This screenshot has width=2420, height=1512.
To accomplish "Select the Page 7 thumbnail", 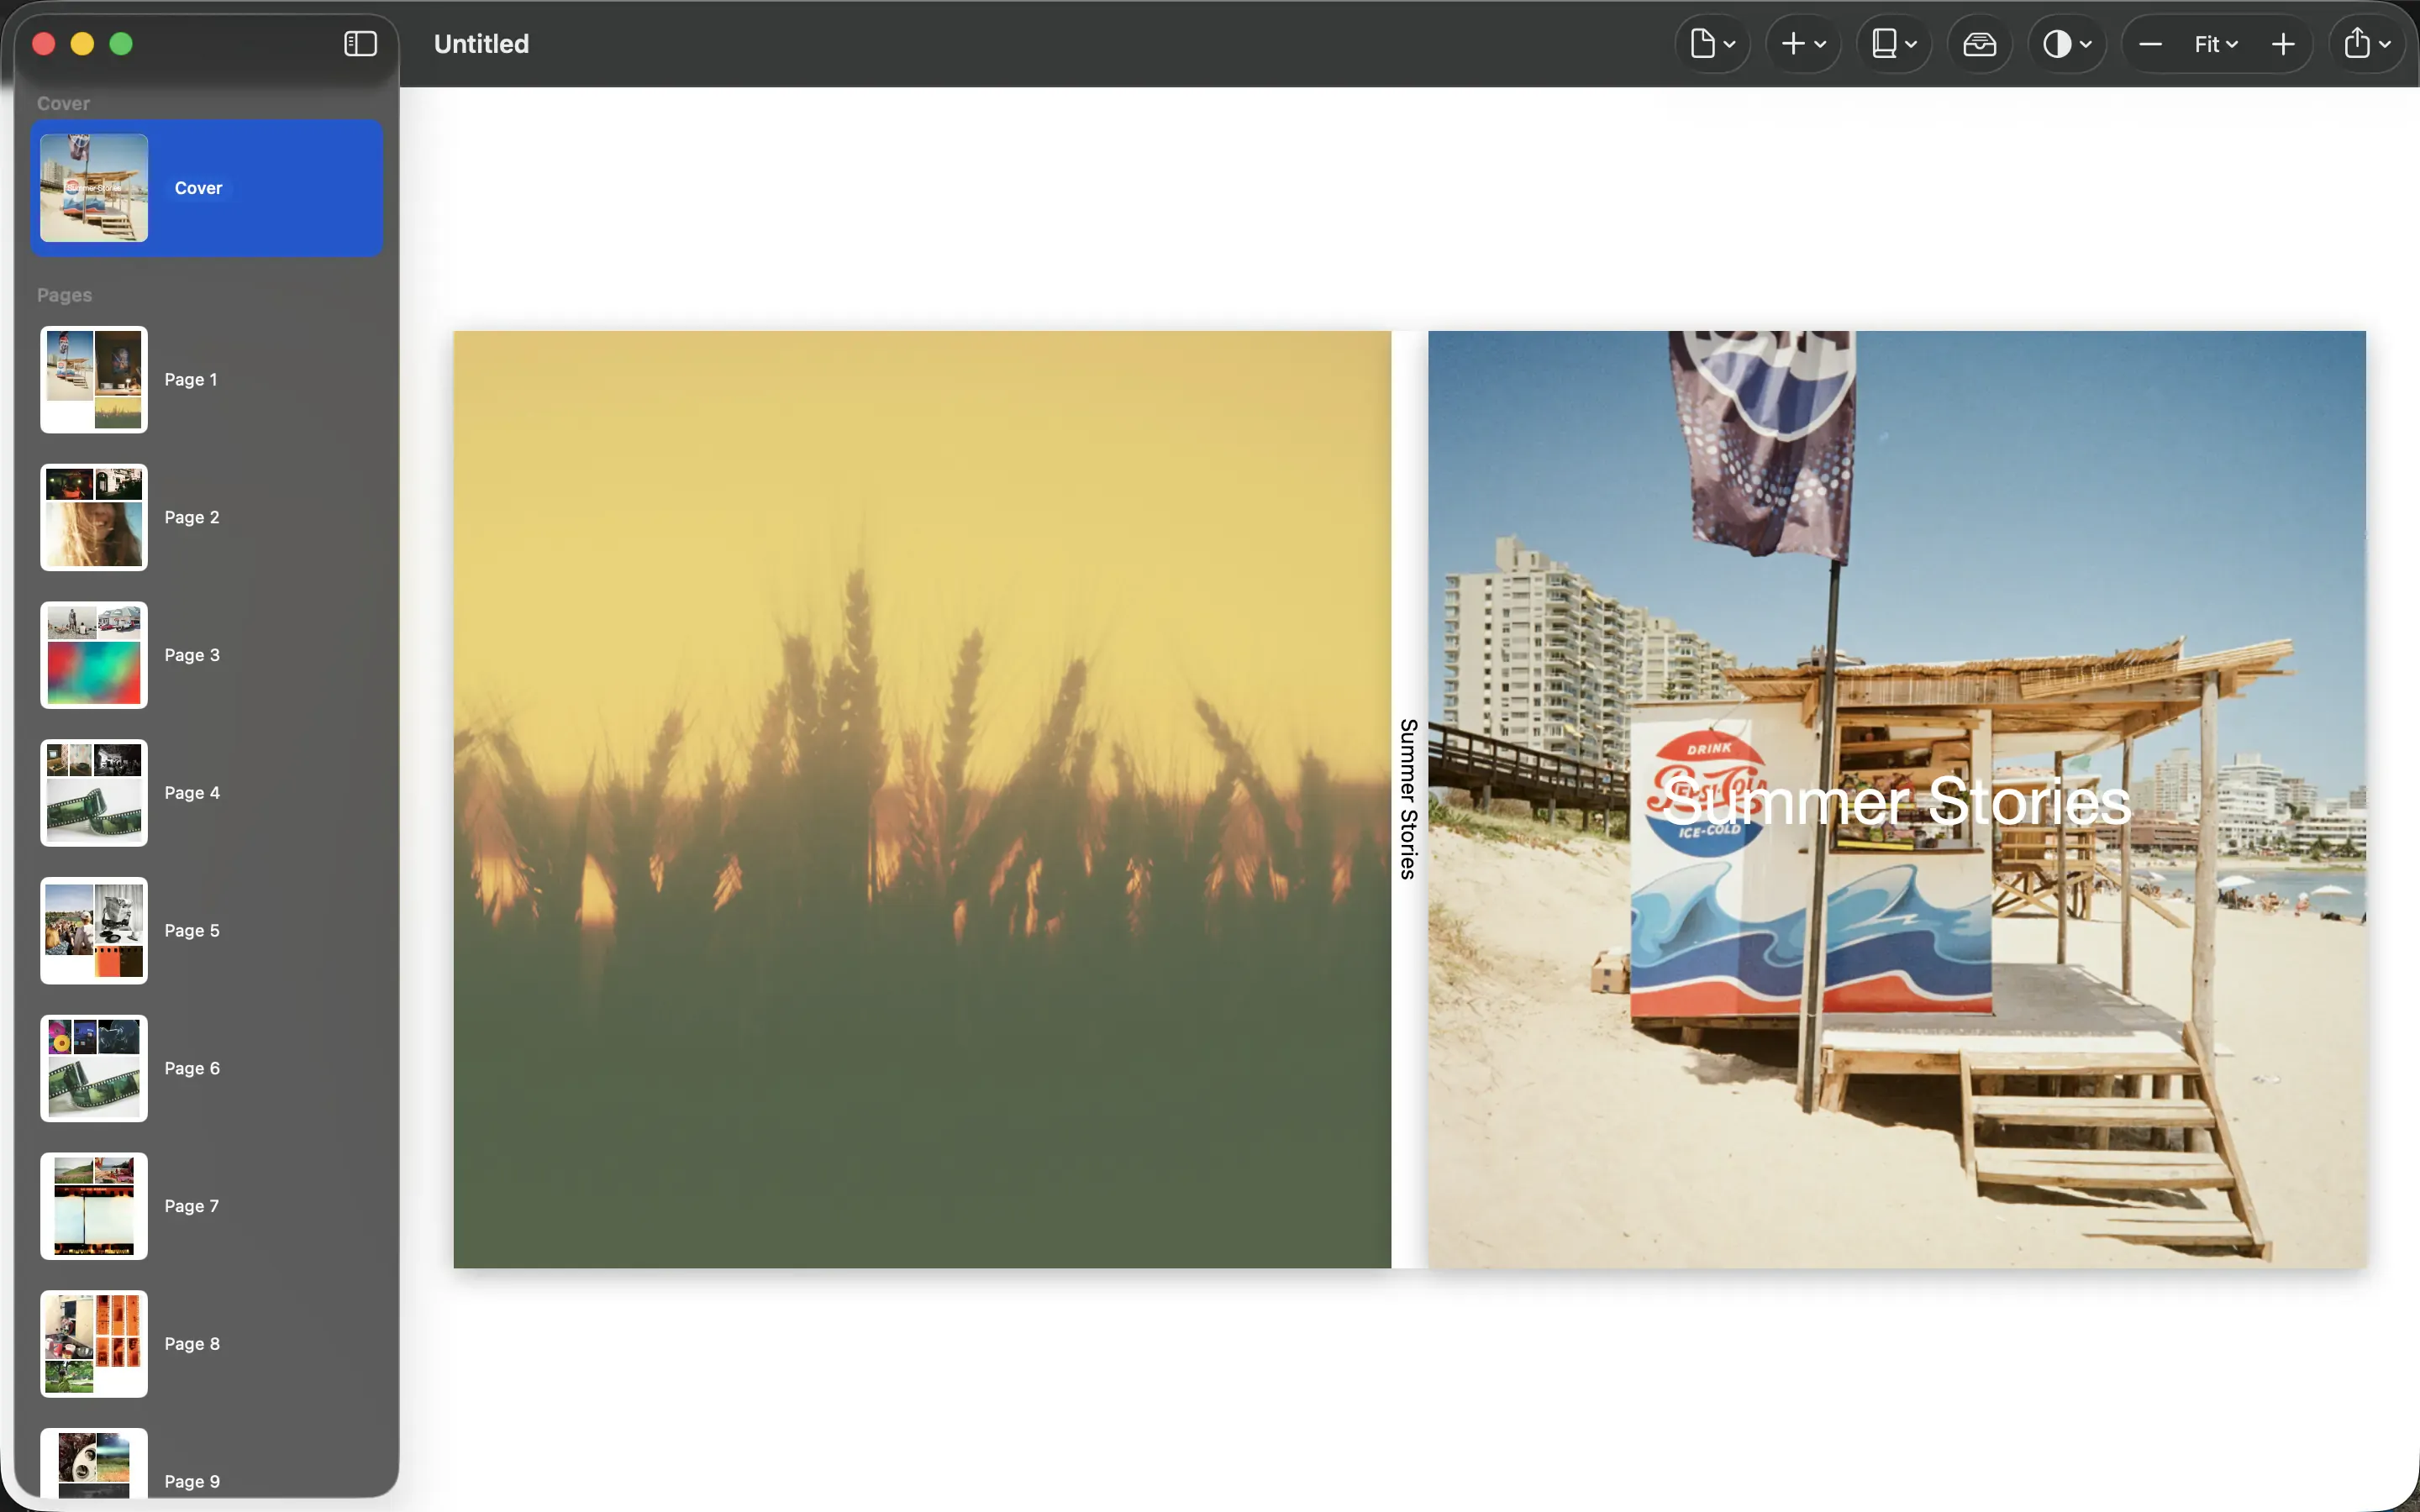I will [94, 1206].
